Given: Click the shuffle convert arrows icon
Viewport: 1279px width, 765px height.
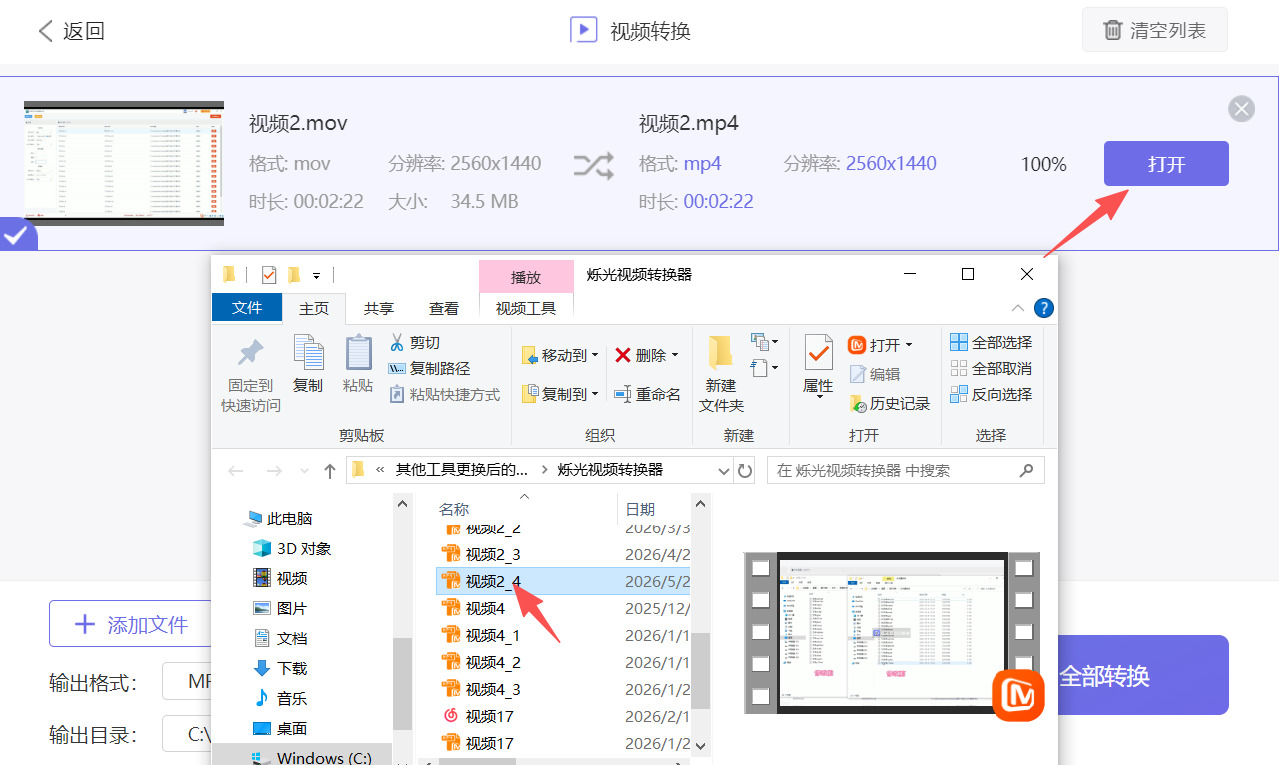Looking at the screenshot, I should (x=593, y=165).
